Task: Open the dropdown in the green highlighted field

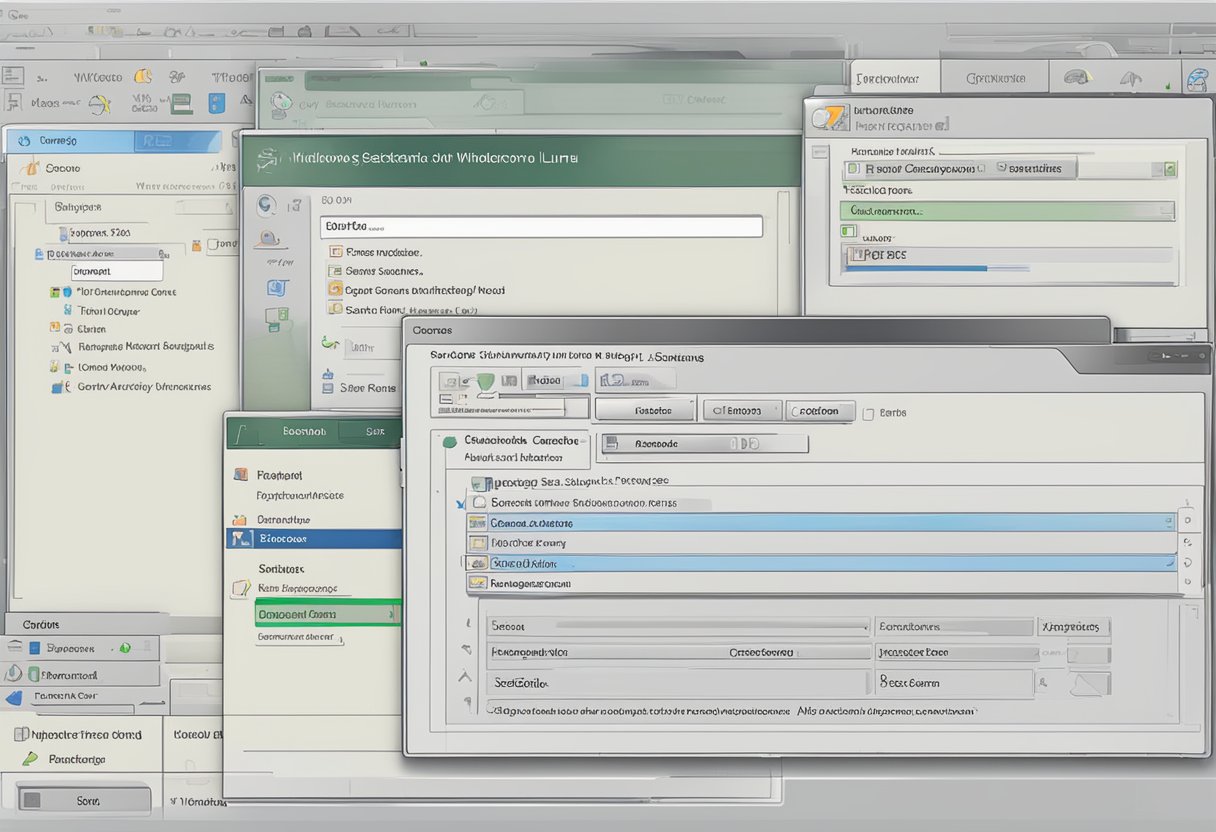Action: 1164,212
